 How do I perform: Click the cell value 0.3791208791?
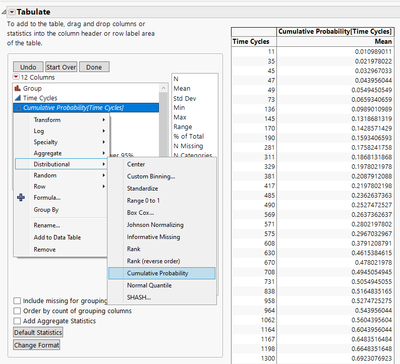[371, 243]
